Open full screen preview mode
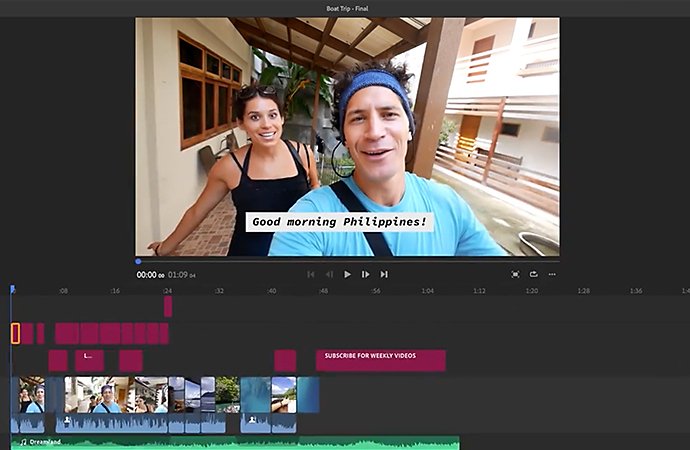690x450 pixels. click(515, 274)
